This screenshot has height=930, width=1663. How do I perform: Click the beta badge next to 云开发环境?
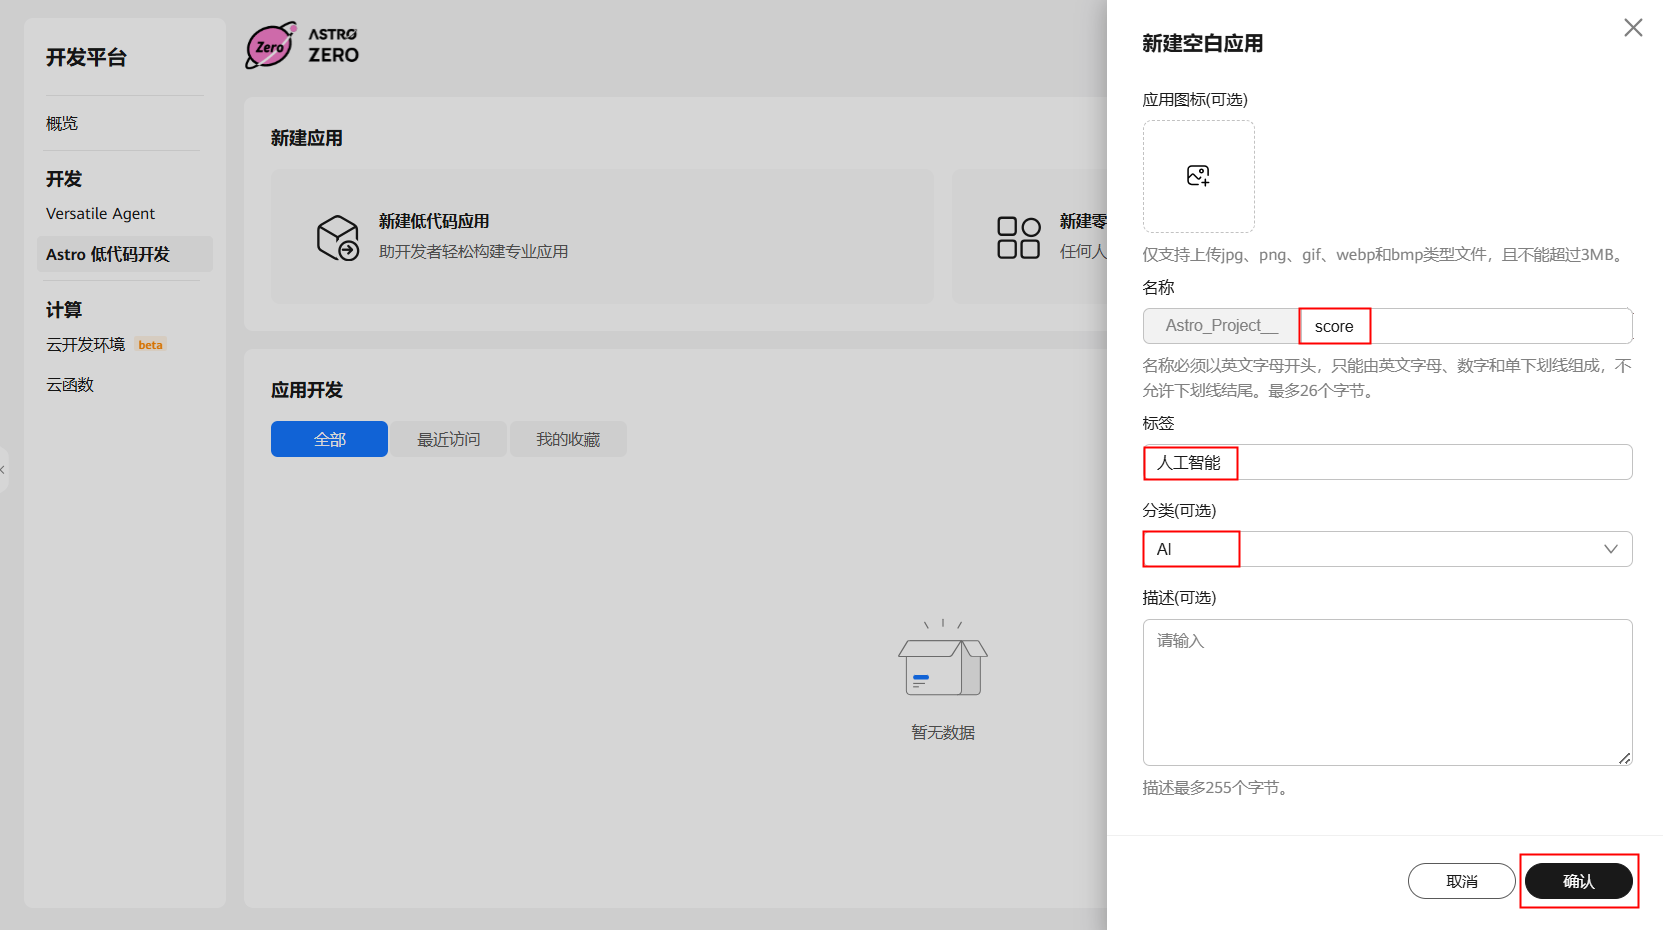150,345
